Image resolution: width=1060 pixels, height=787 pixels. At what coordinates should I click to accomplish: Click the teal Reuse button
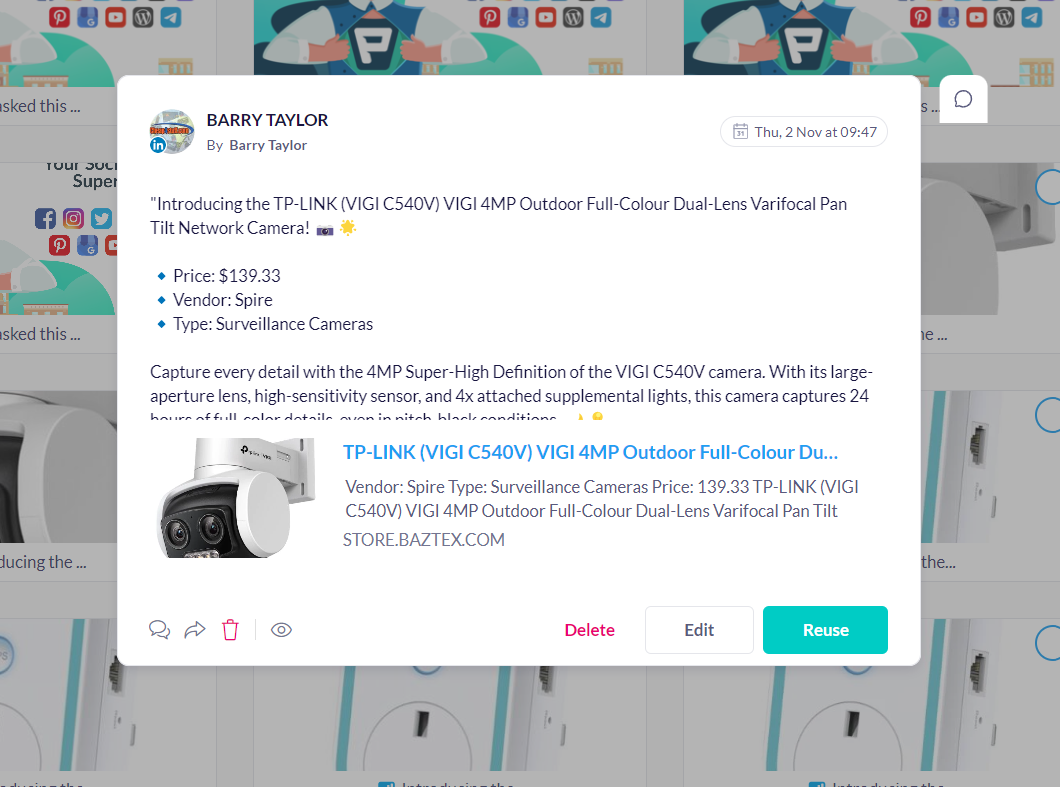point(825,630)
